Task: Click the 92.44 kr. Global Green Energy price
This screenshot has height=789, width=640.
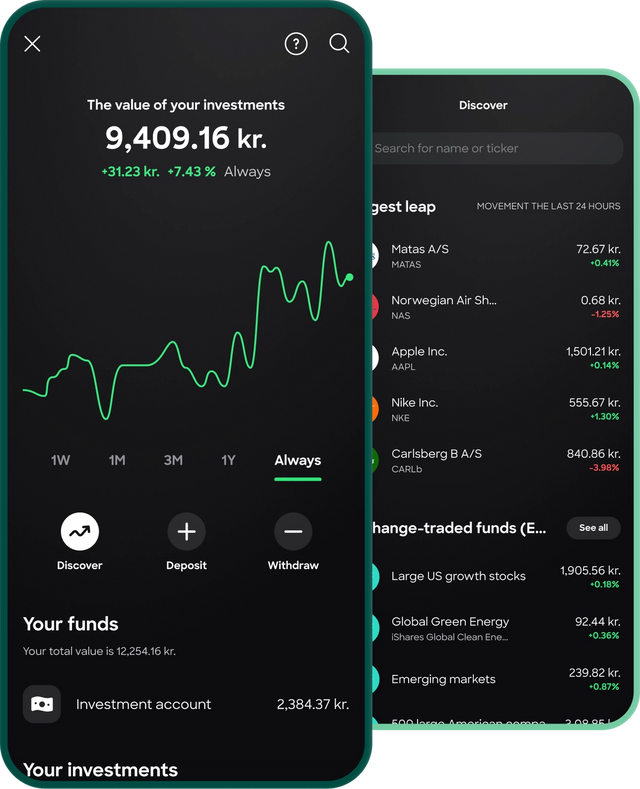Action: pos(598,621)
